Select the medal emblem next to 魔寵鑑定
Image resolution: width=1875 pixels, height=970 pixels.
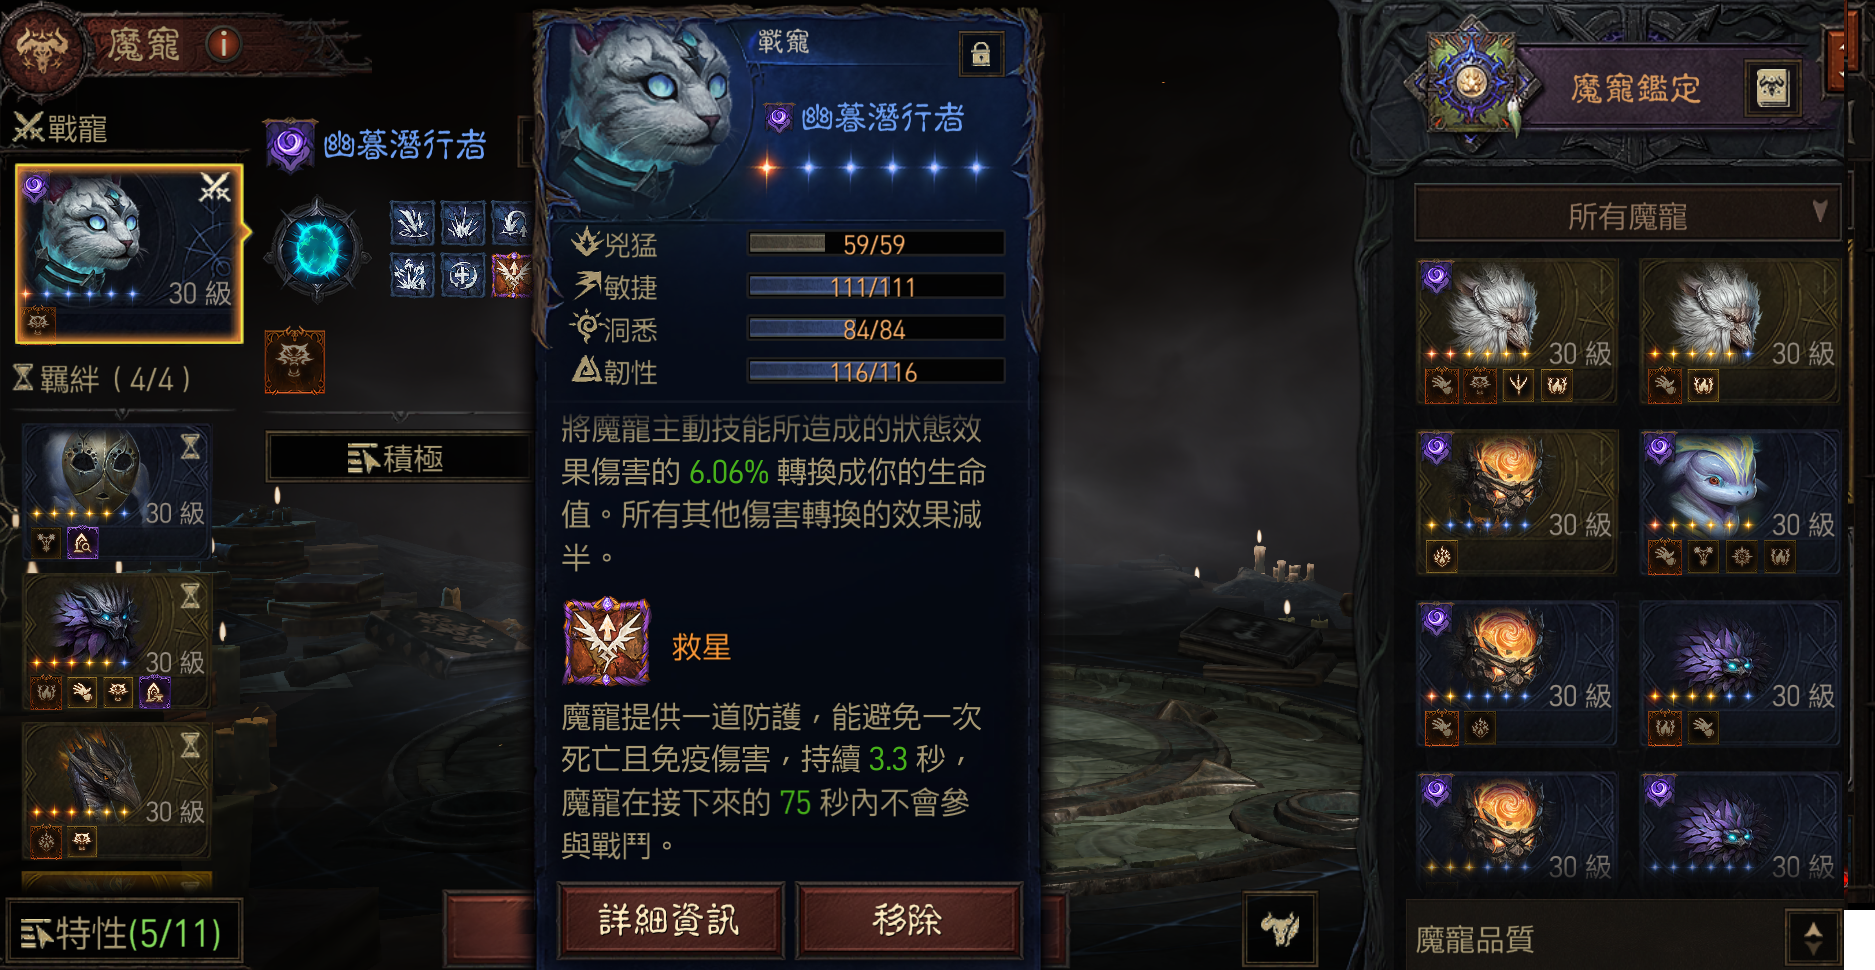1470,84
